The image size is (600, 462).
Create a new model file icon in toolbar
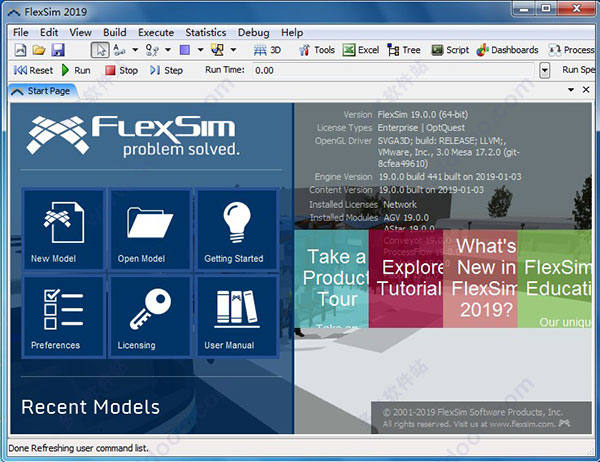tap(20, 50)
